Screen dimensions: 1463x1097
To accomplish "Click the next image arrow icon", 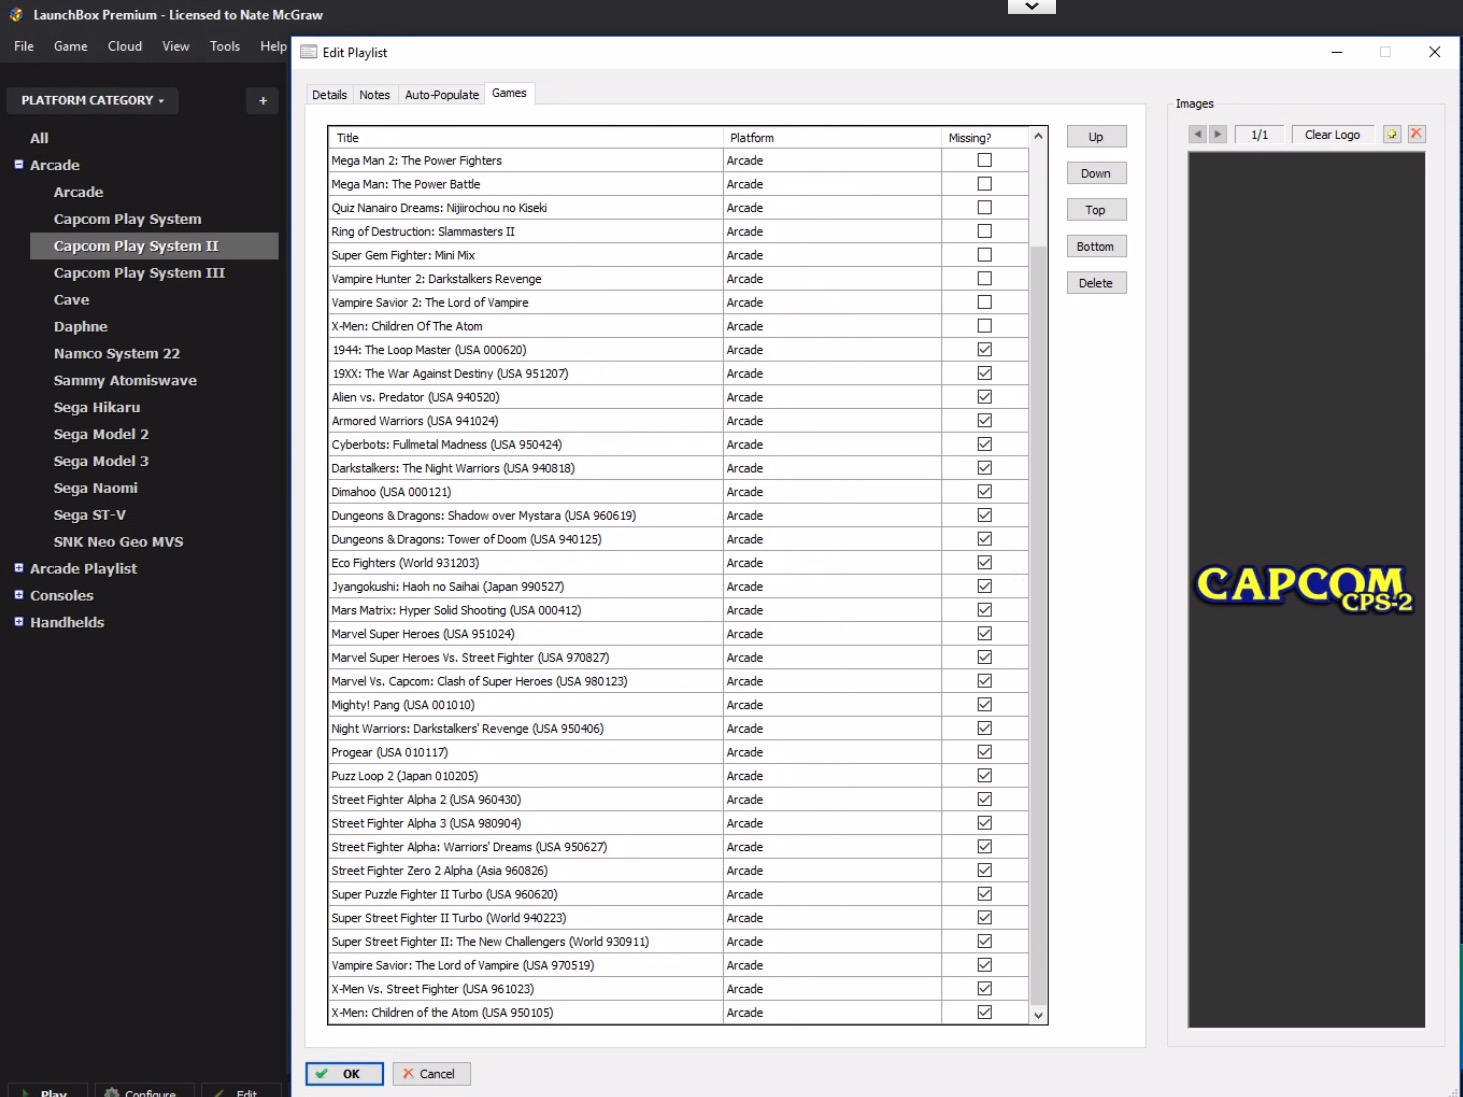I will (x=1217, y=134).
